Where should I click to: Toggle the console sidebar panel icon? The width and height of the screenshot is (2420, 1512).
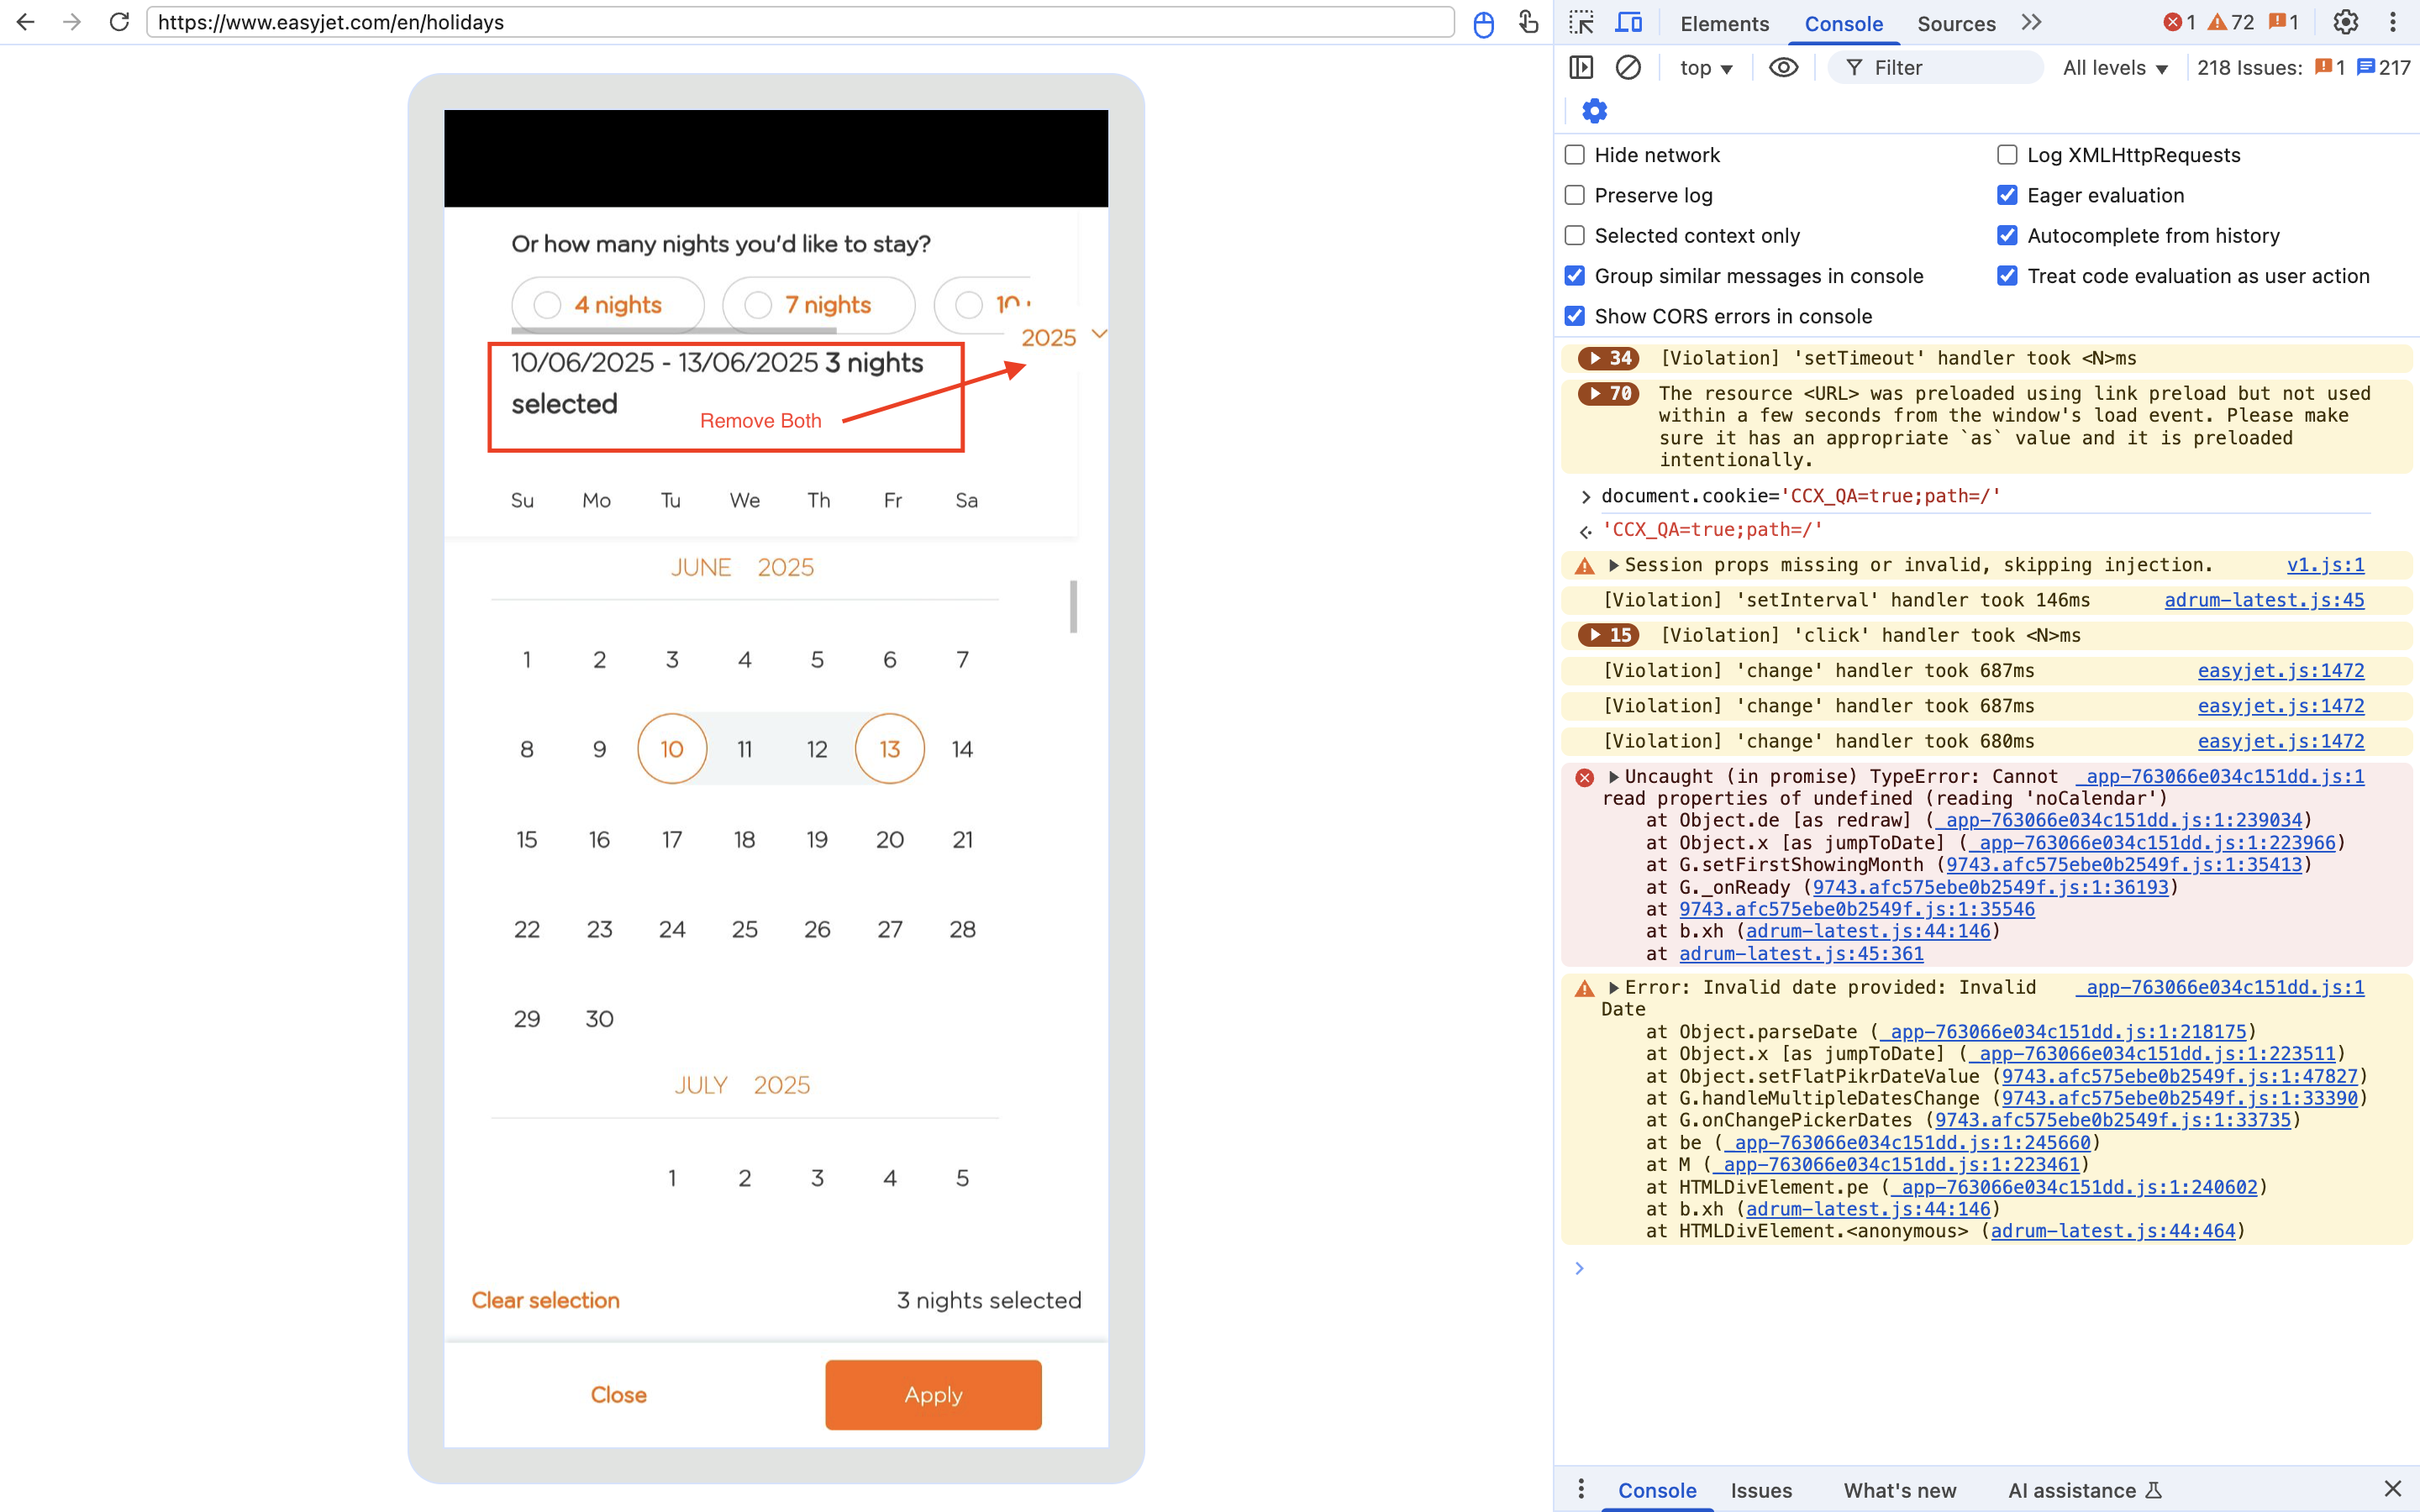[x=1581, y=67]
